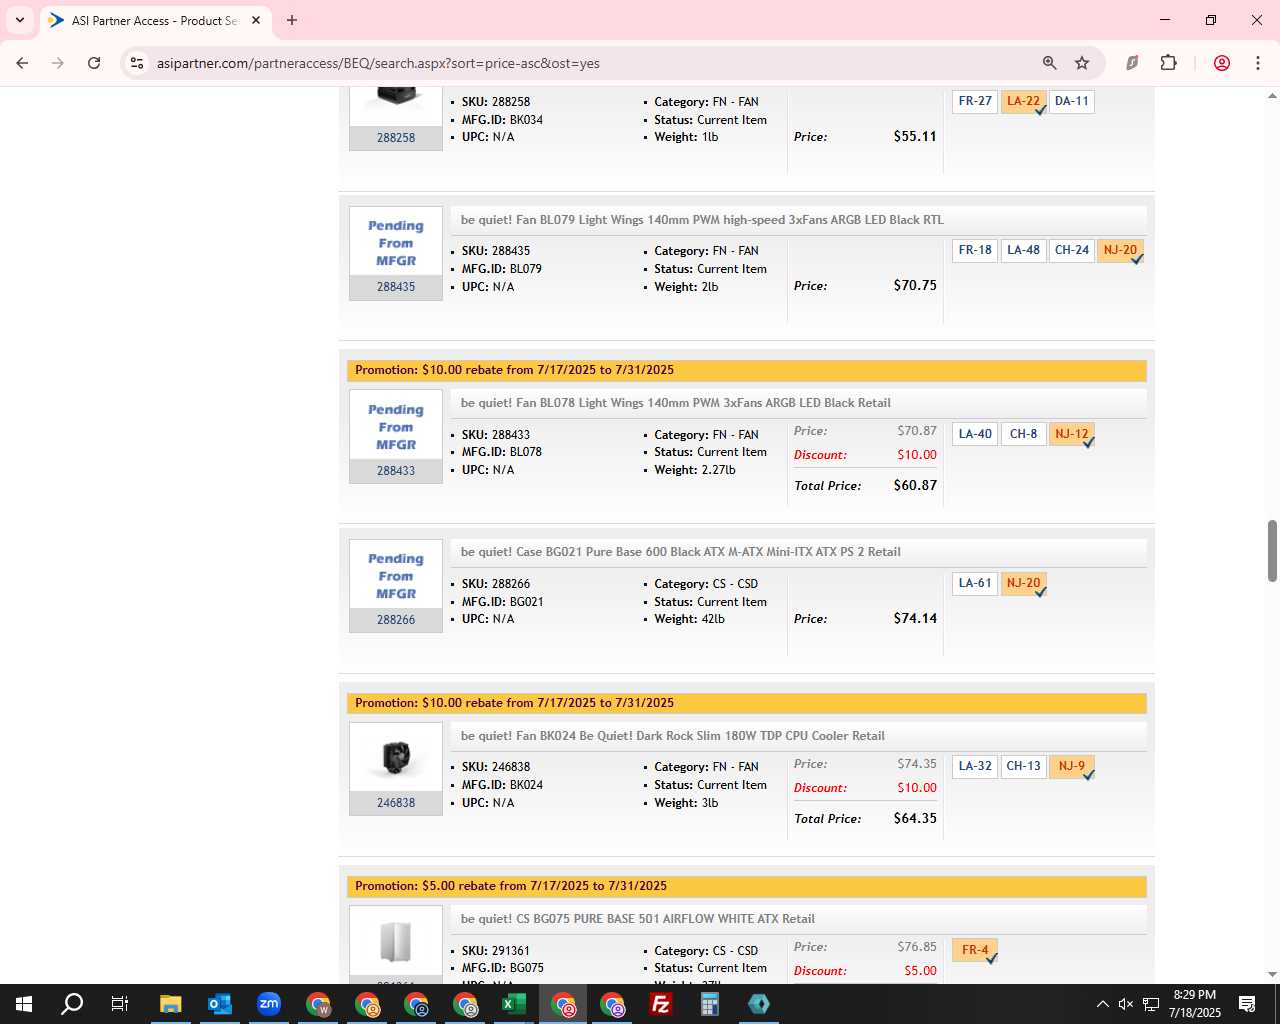Open the taskbar clock showing 8:29 PM
The width and height of the screenshot is (1280, 1024).
click(x=1195, y=1004)
